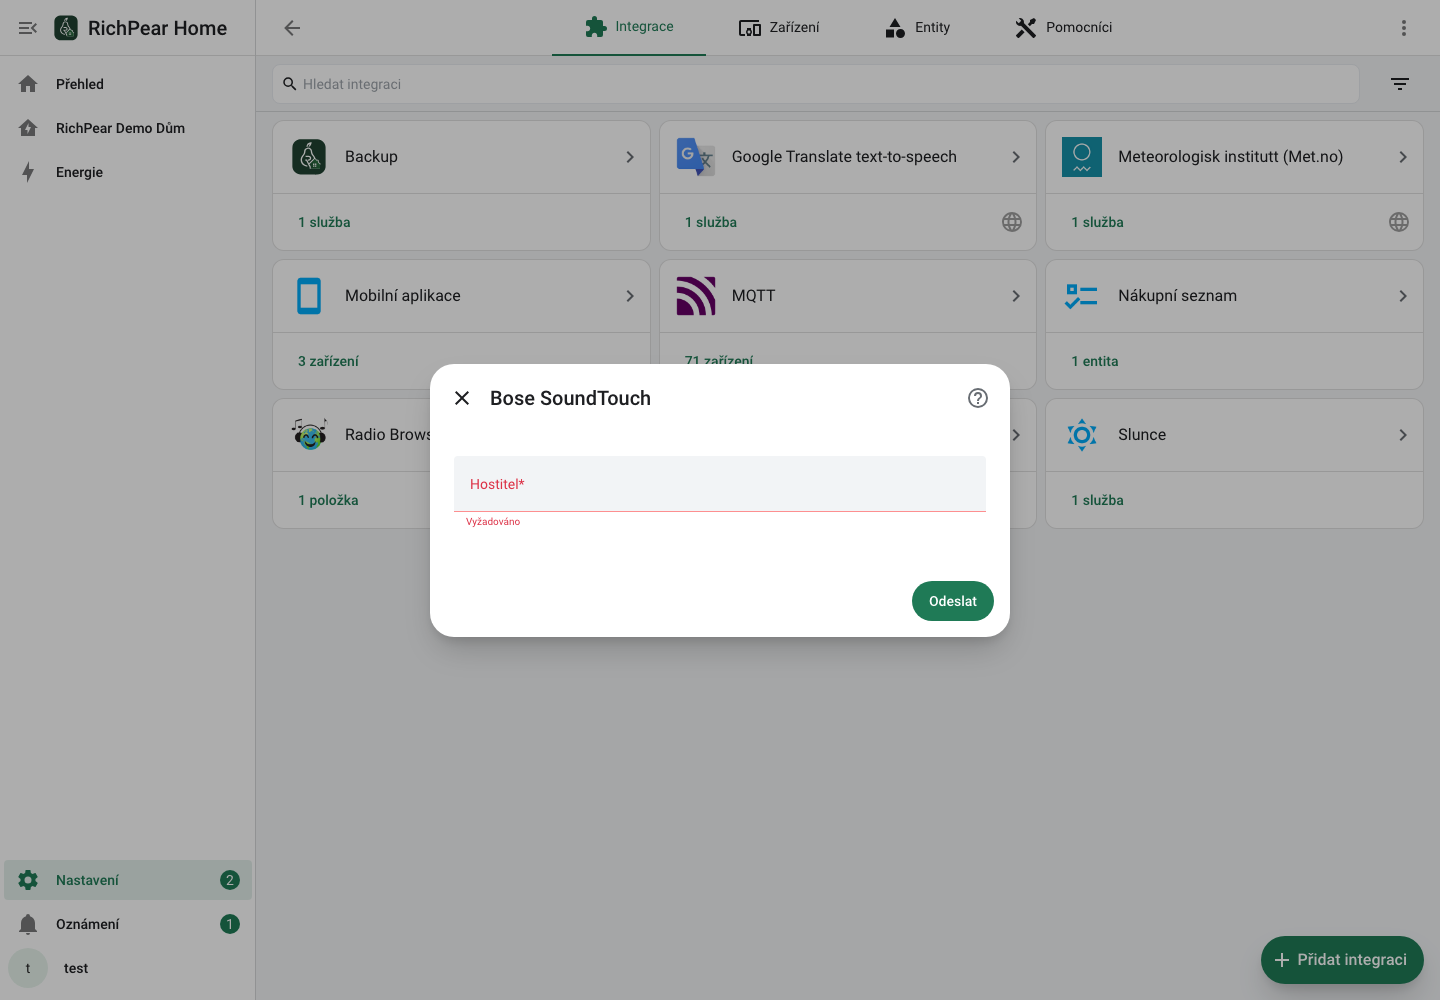Click the Přehled home icon
Image resolution: width=1440 pixels, height=1000 pixels.
click(x=28, y=84)
